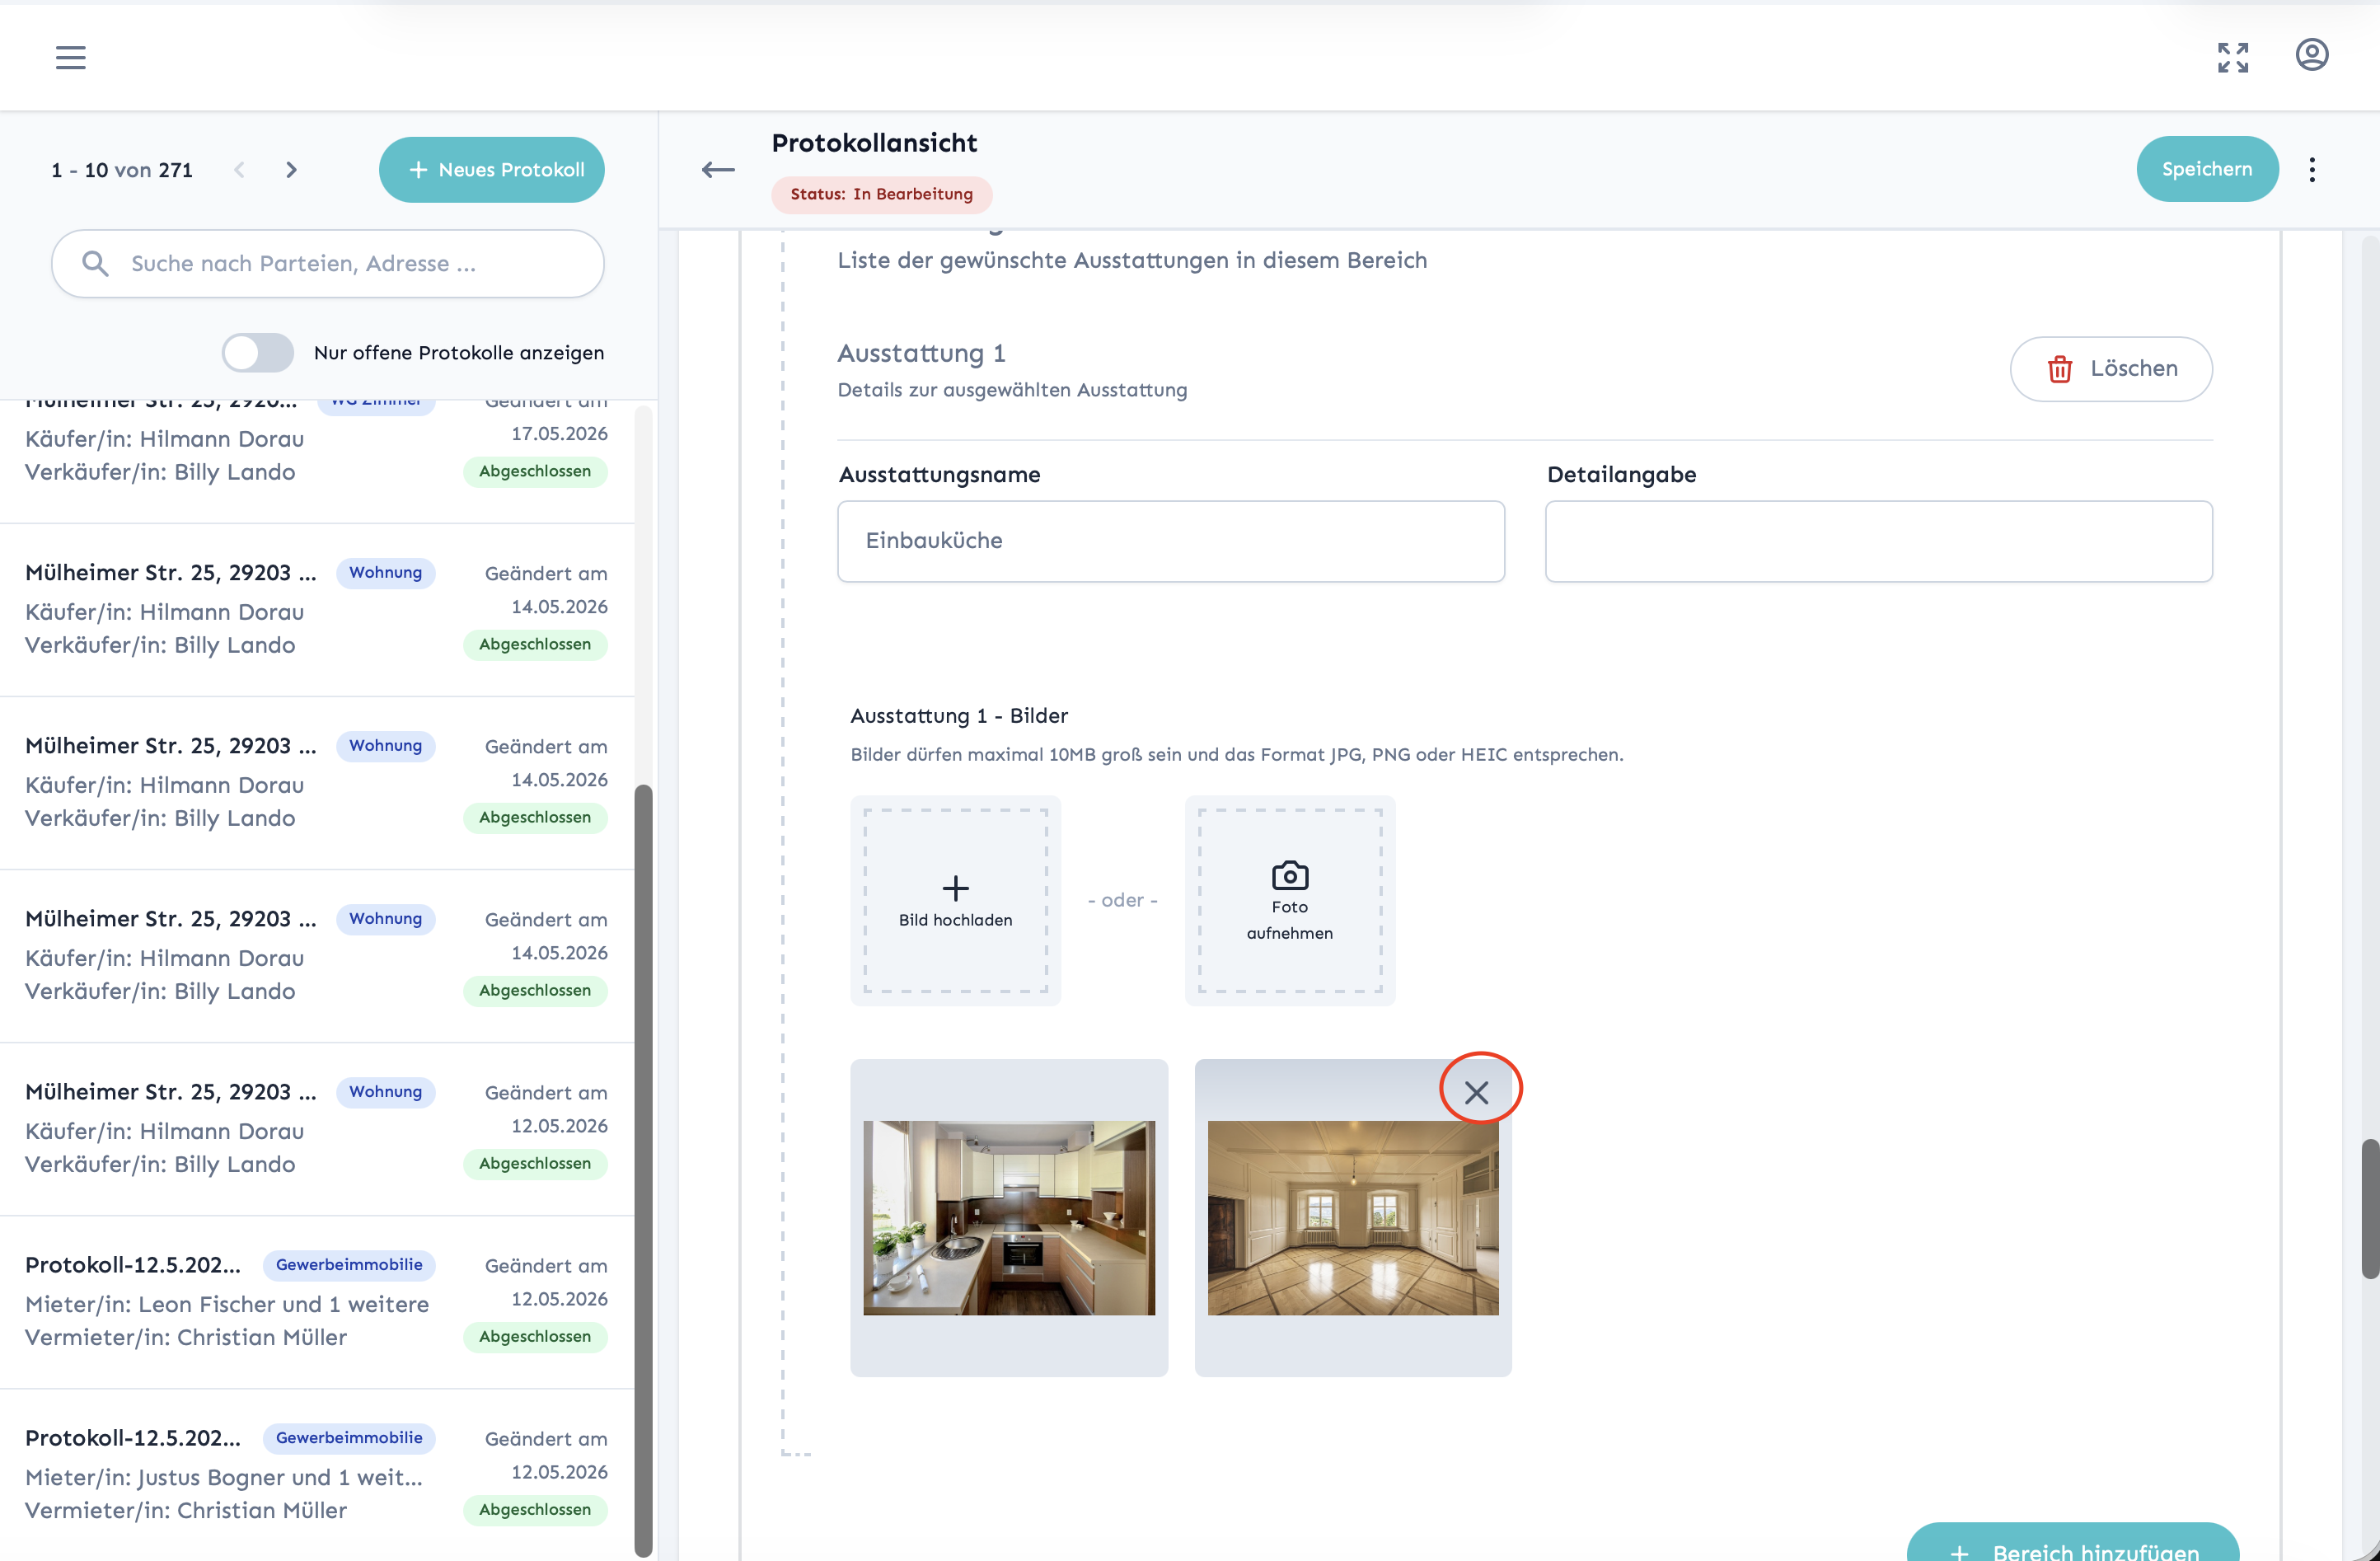Image resolution: width=2380 pixels, height=1561 pixels.
Task: Save the protocol with Speichern
Action: coord(2207,169)
